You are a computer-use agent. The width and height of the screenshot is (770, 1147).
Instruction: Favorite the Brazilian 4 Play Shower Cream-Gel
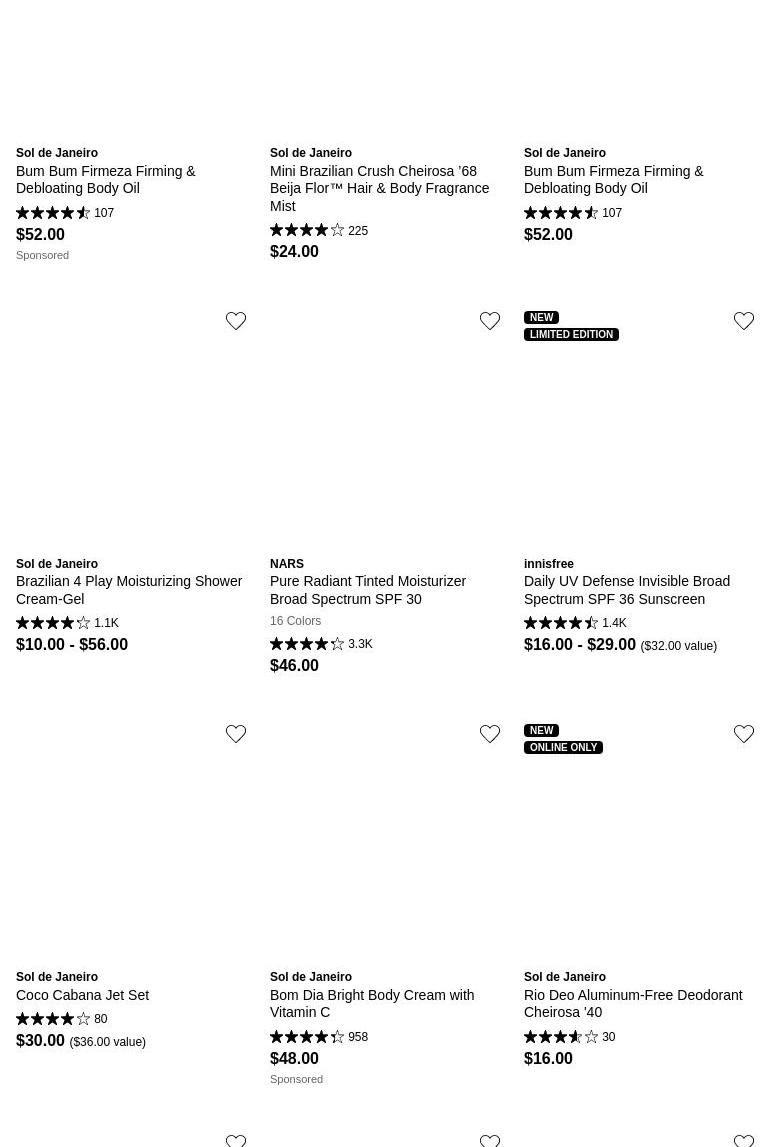pos(236,321)
